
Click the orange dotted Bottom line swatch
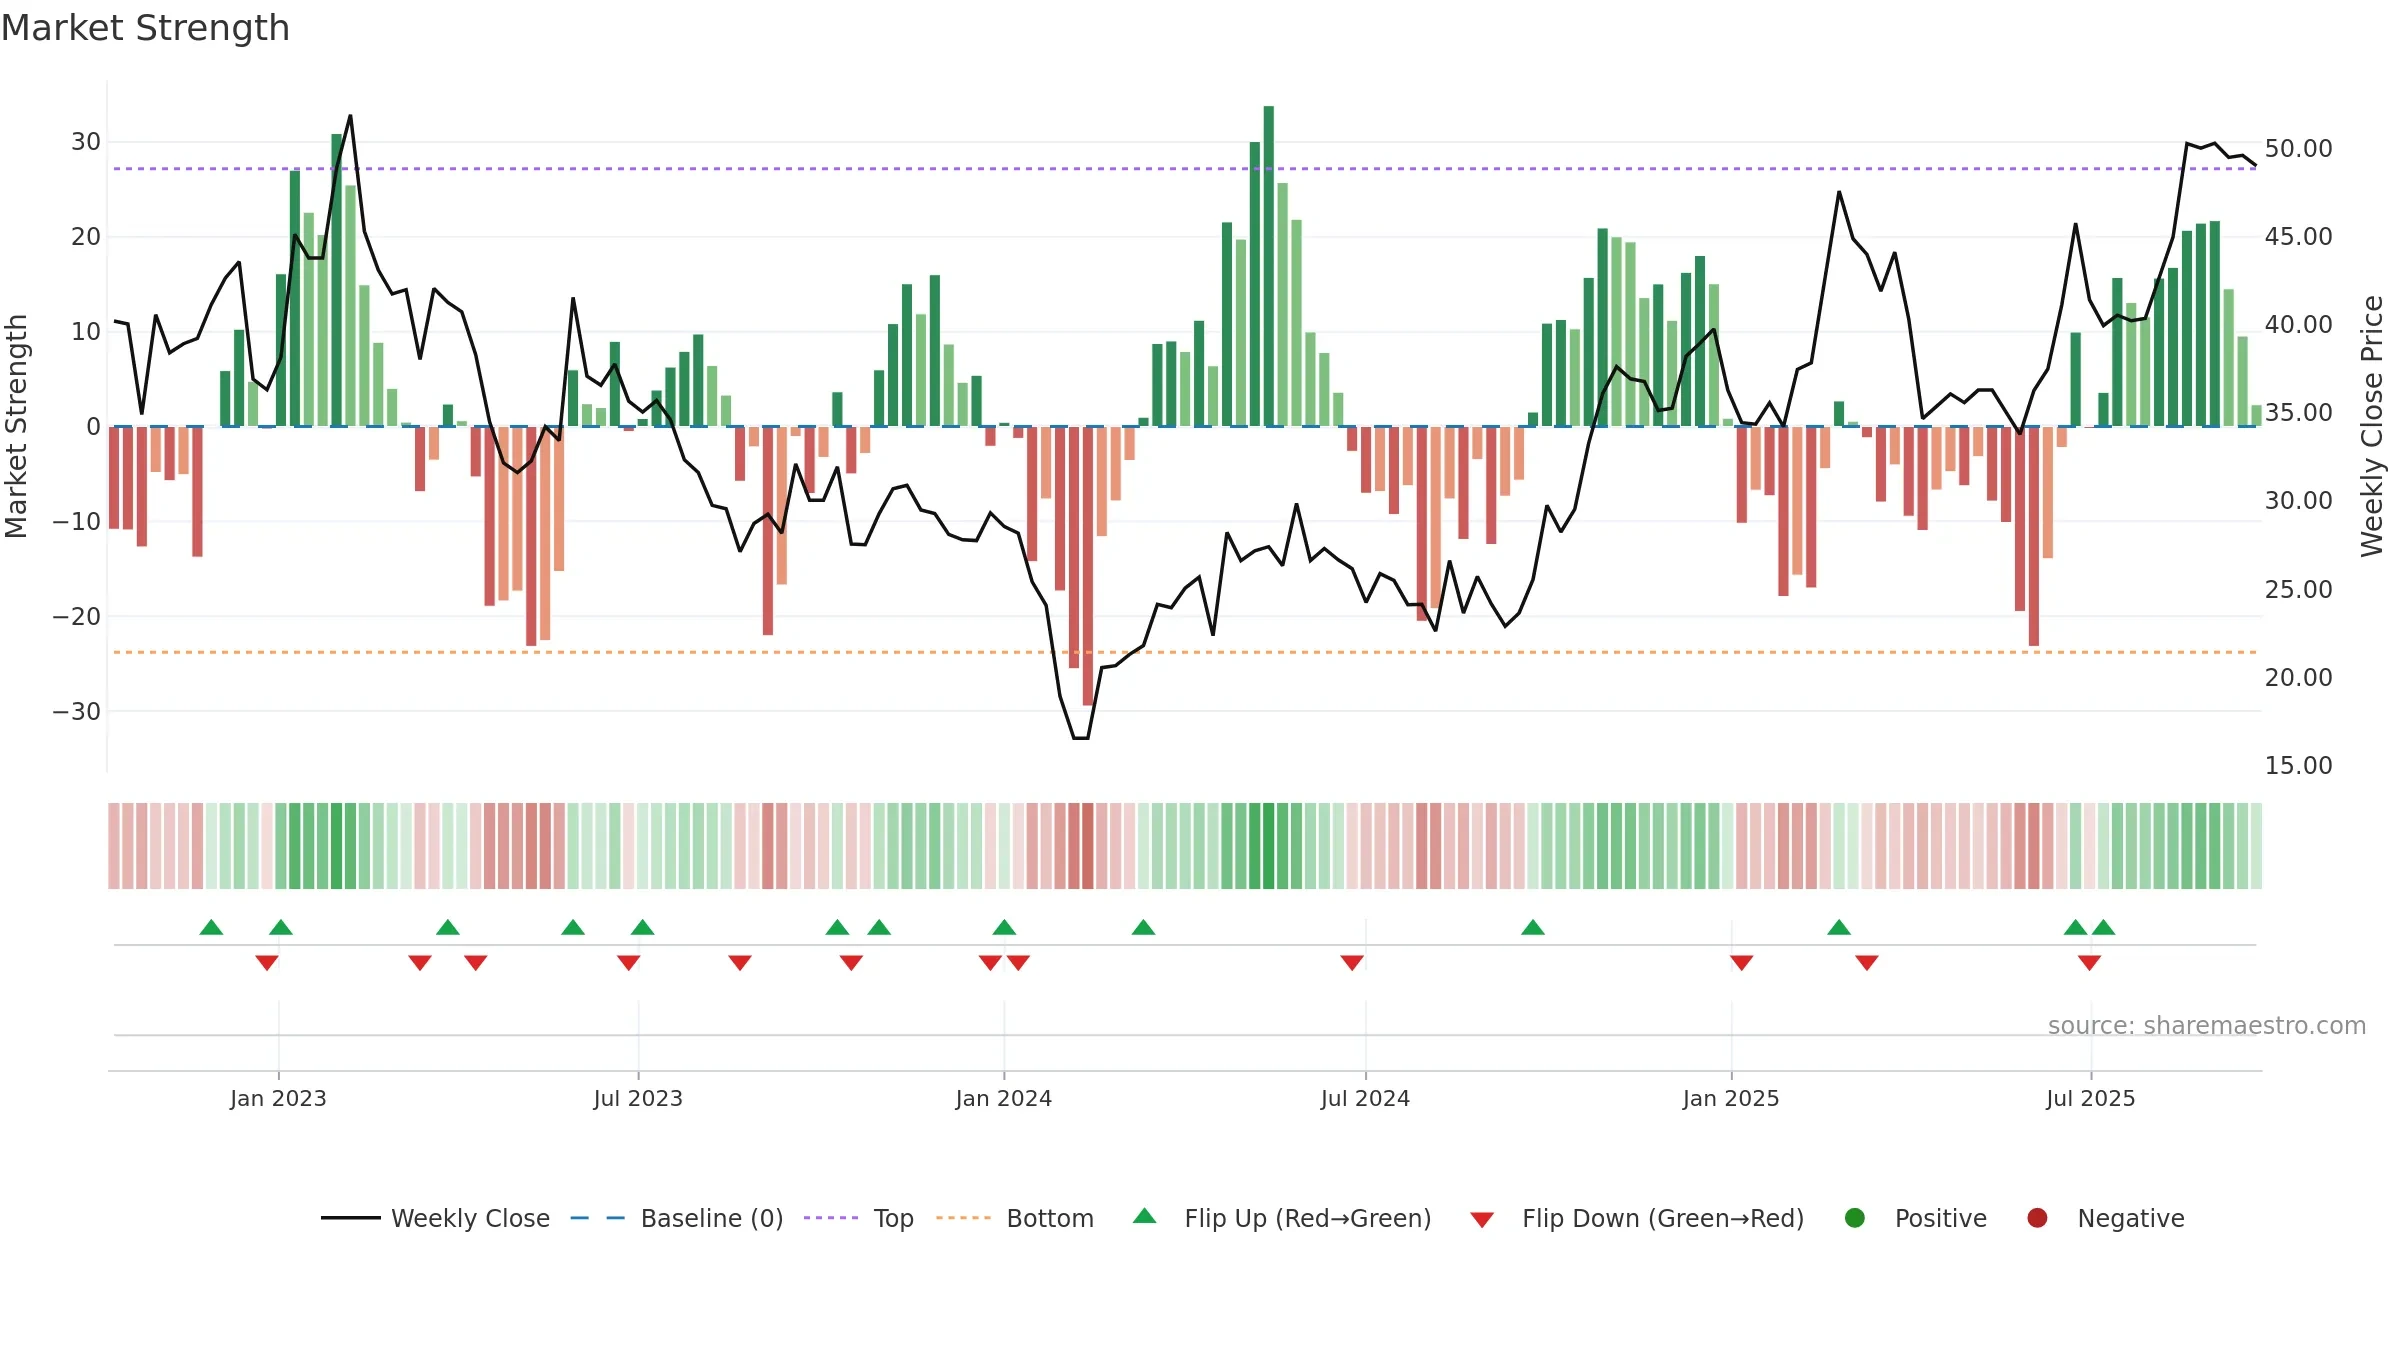point(964,1218)
